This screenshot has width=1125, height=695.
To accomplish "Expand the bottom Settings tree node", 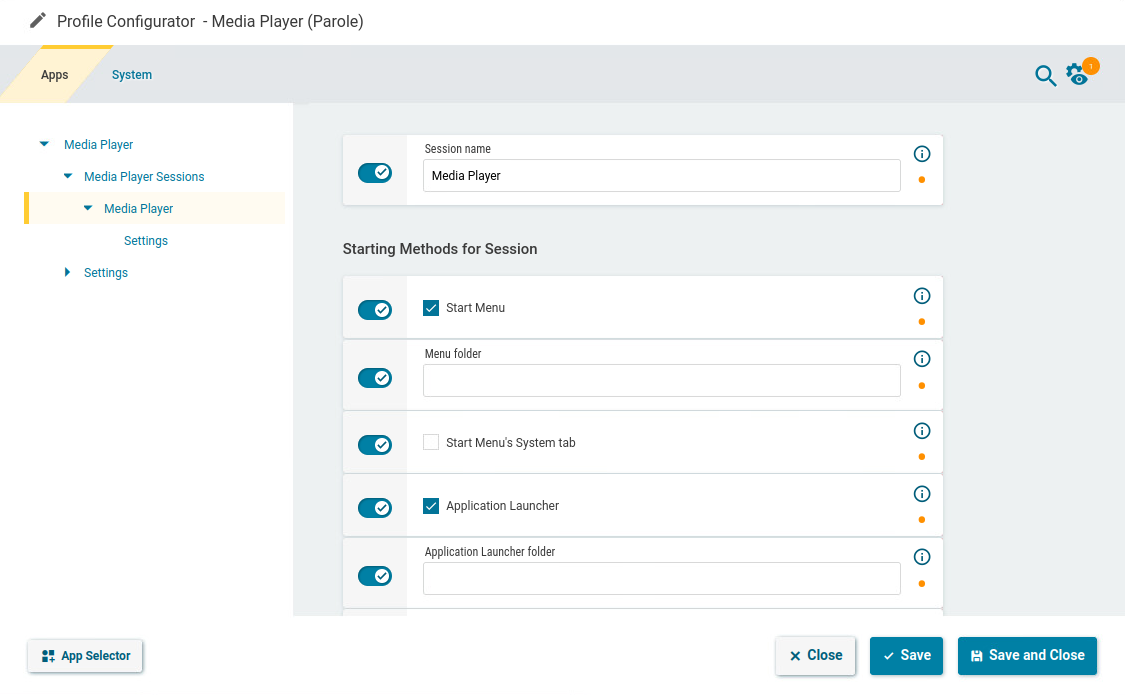I will 68,273.
